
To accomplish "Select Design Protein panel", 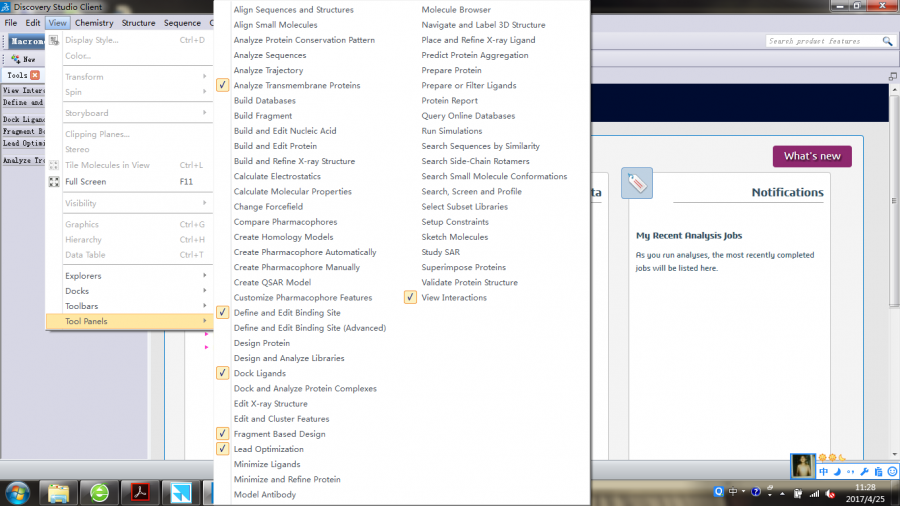I will [x=262, y=343].
